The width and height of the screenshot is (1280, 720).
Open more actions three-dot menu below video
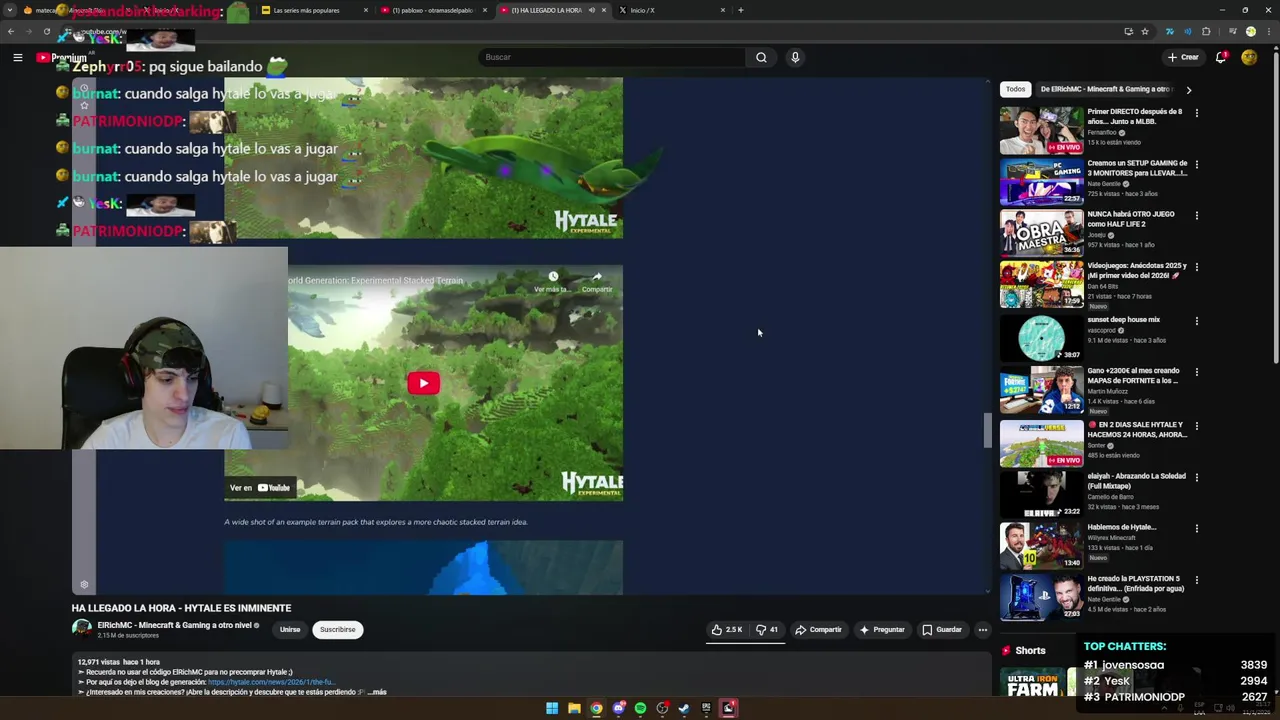[x=983, y=630]
